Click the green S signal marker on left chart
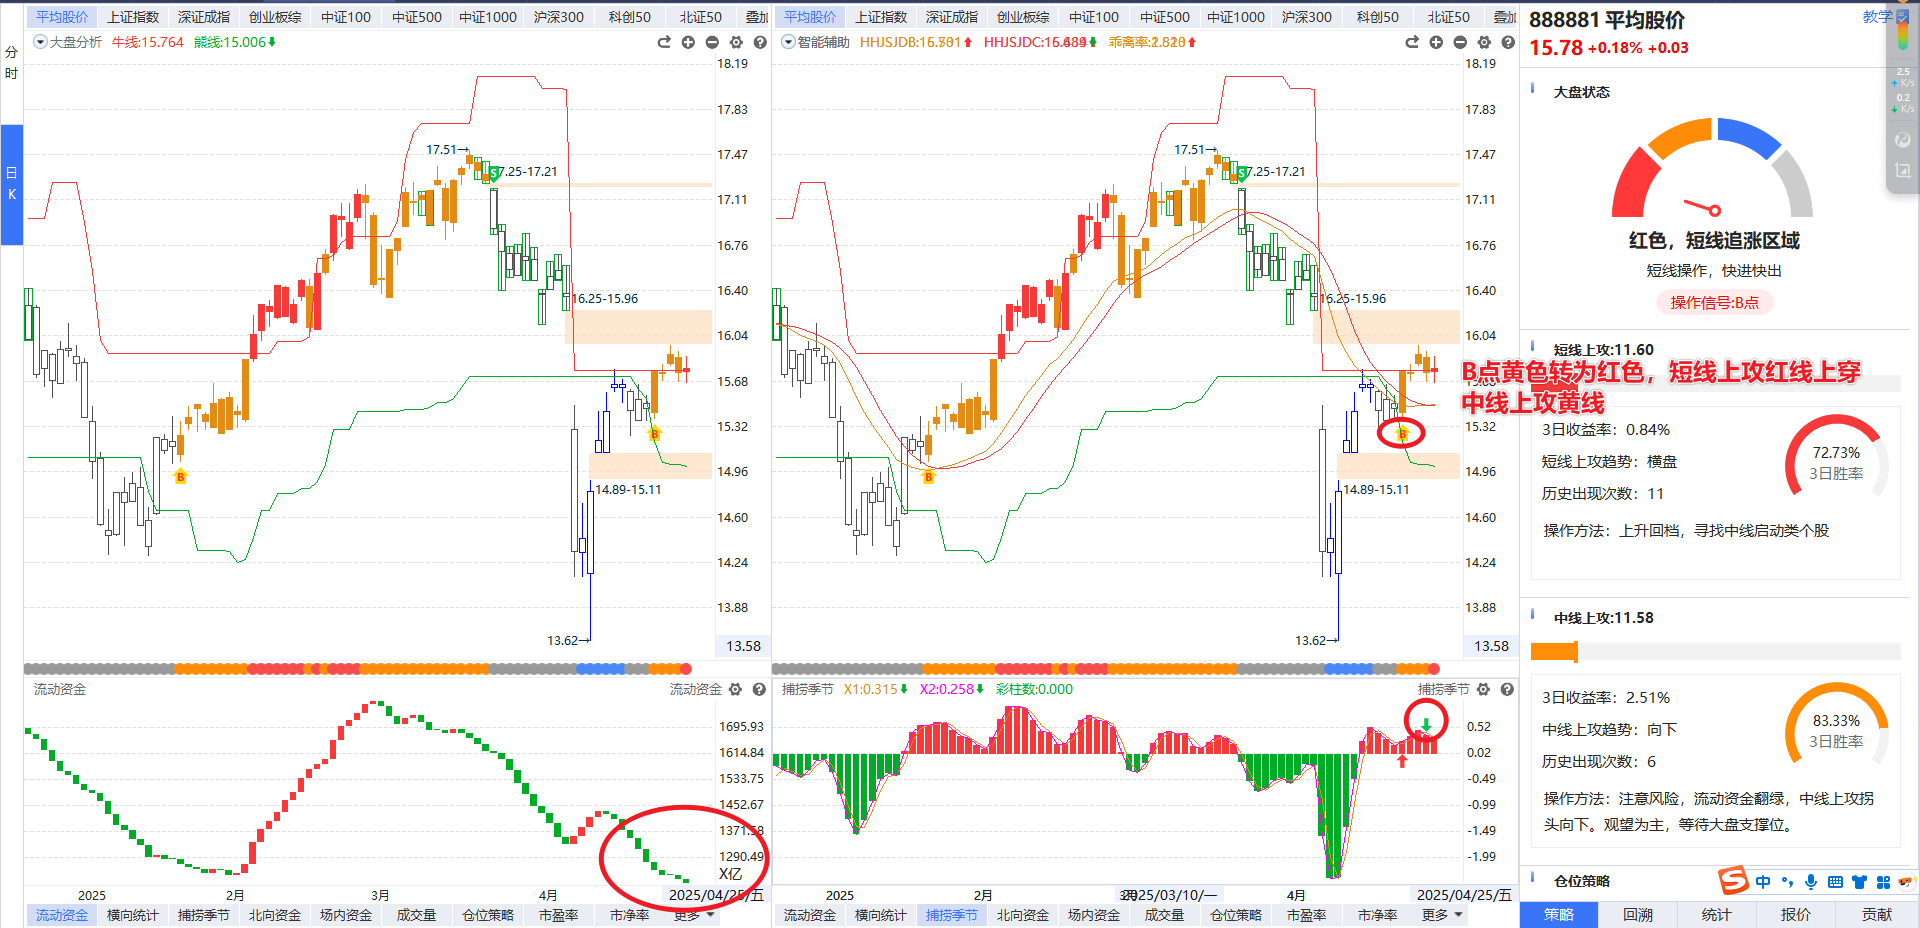1920x928 pixels. click(494, 173)
